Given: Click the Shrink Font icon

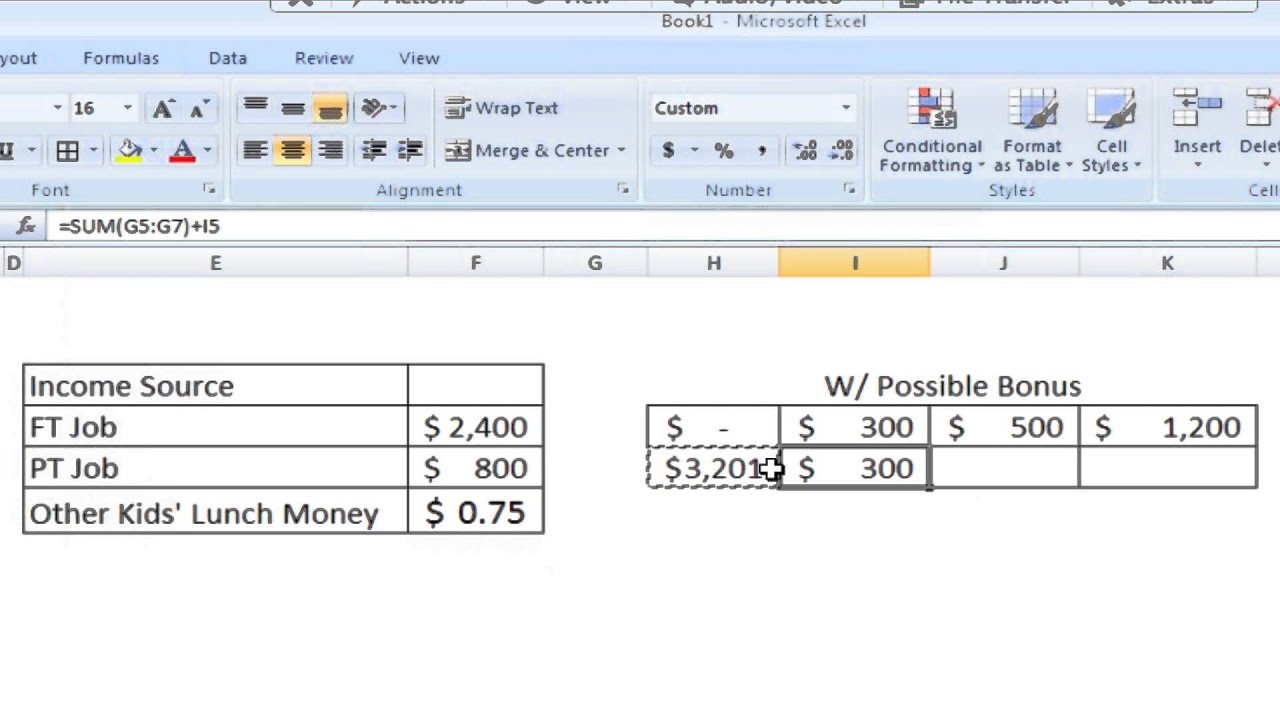Looking at the screenshot, I should pos(200,108).
